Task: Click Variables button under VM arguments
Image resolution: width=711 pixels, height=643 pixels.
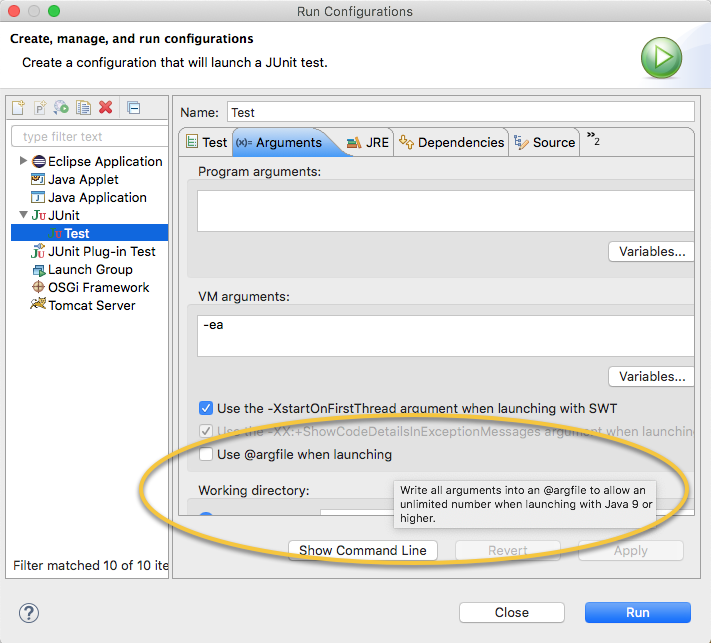Action: click(x=651, y=376)
